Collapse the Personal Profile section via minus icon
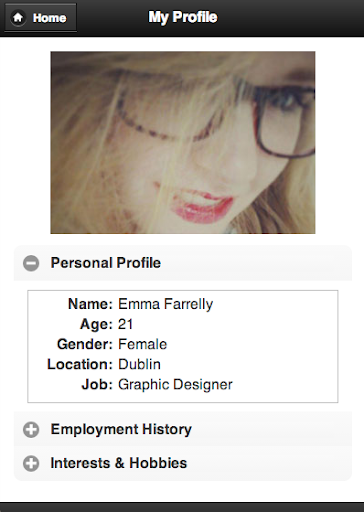The height and width of the screenshot is (512, 364). point(31,263)
